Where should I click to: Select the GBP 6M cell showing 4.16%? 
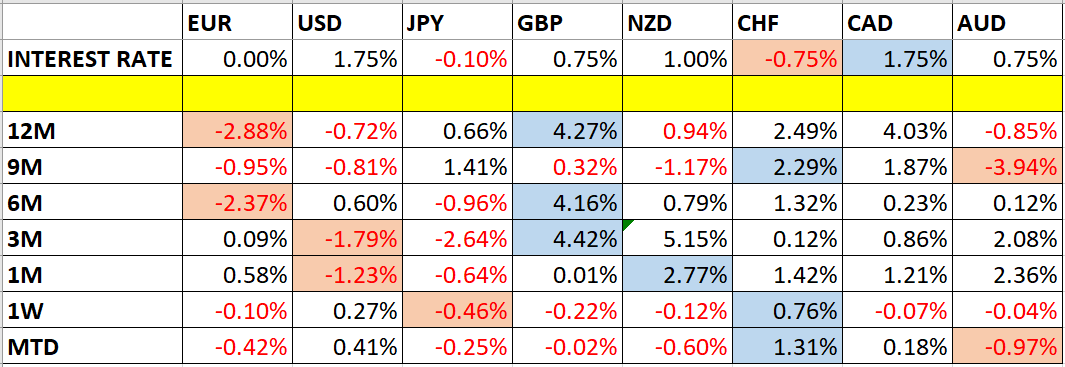click(x=566, y=203)
